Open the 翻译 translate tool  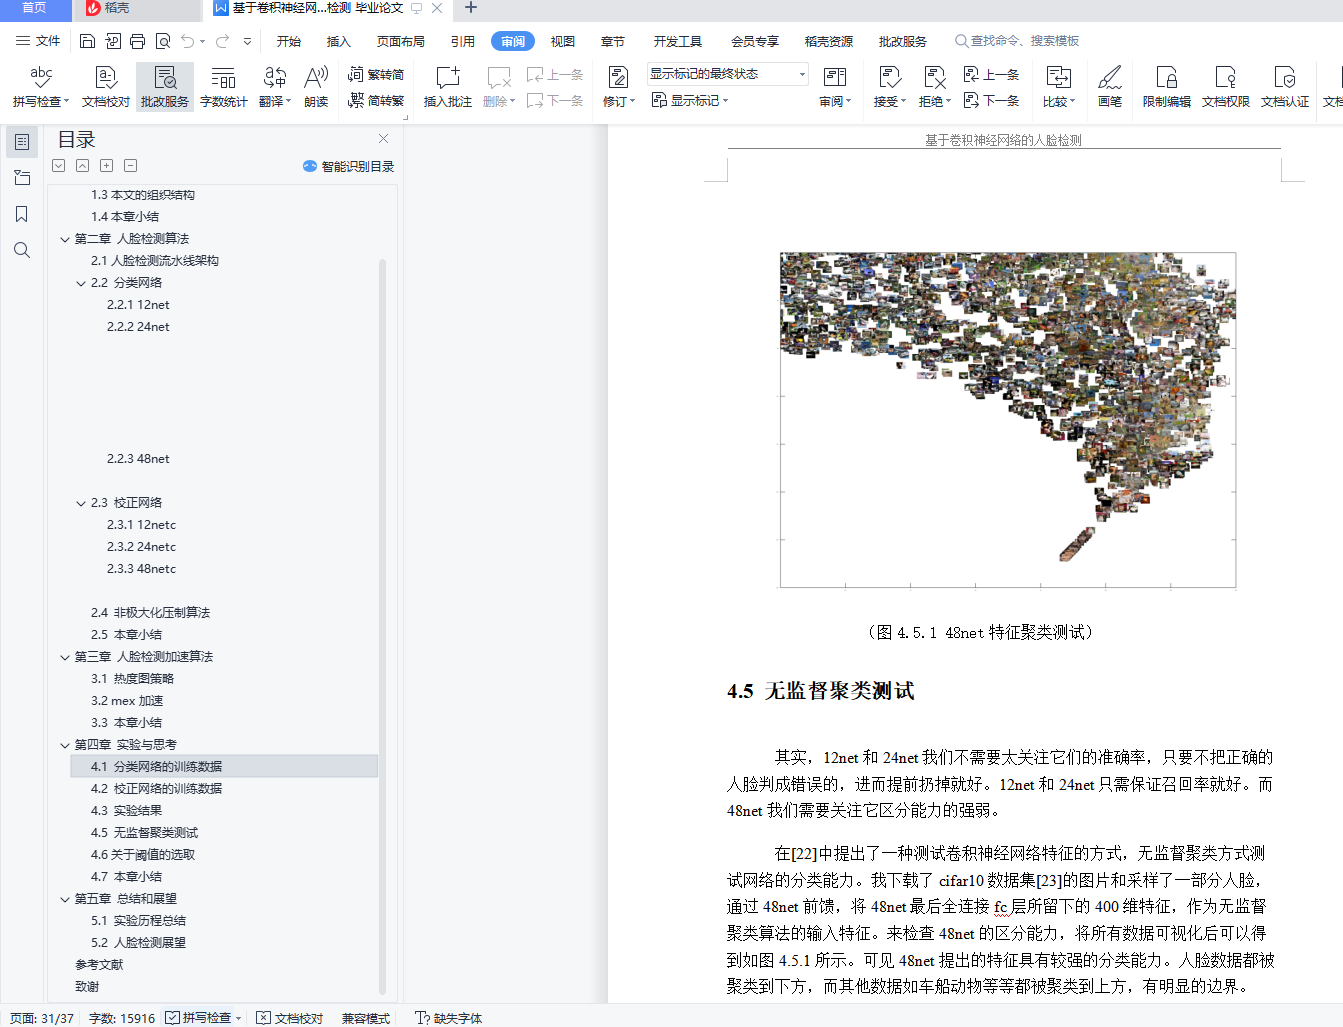click(x=274, y=86)
